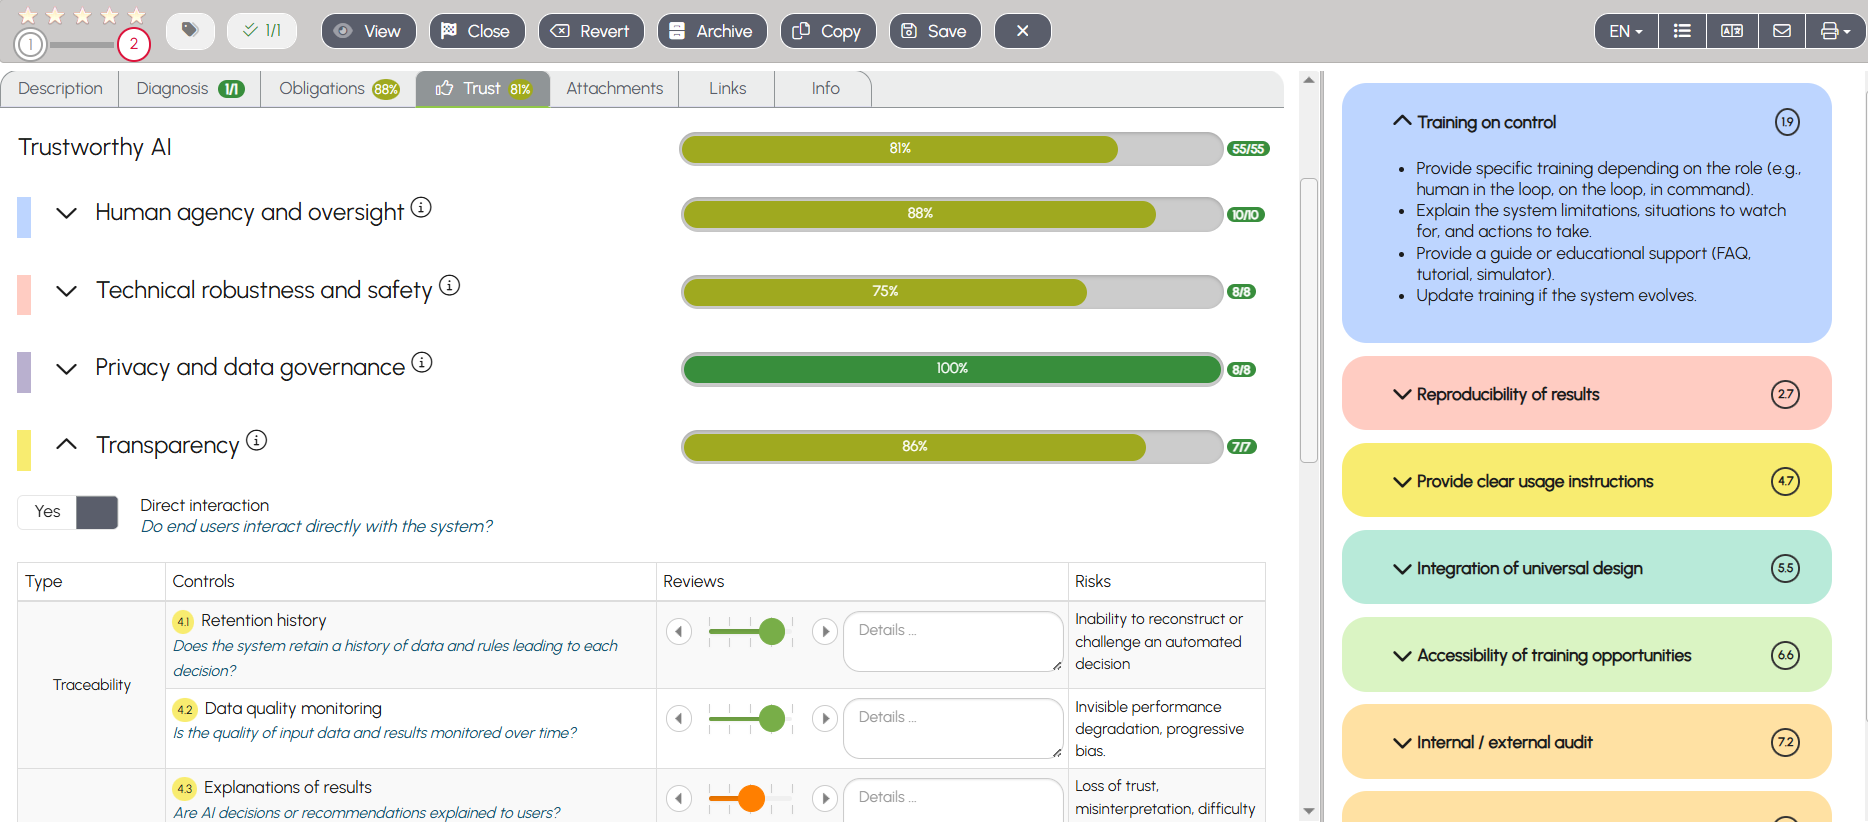
Task: Select step 1 circle in progress stepper
Action: pos(31,44)
